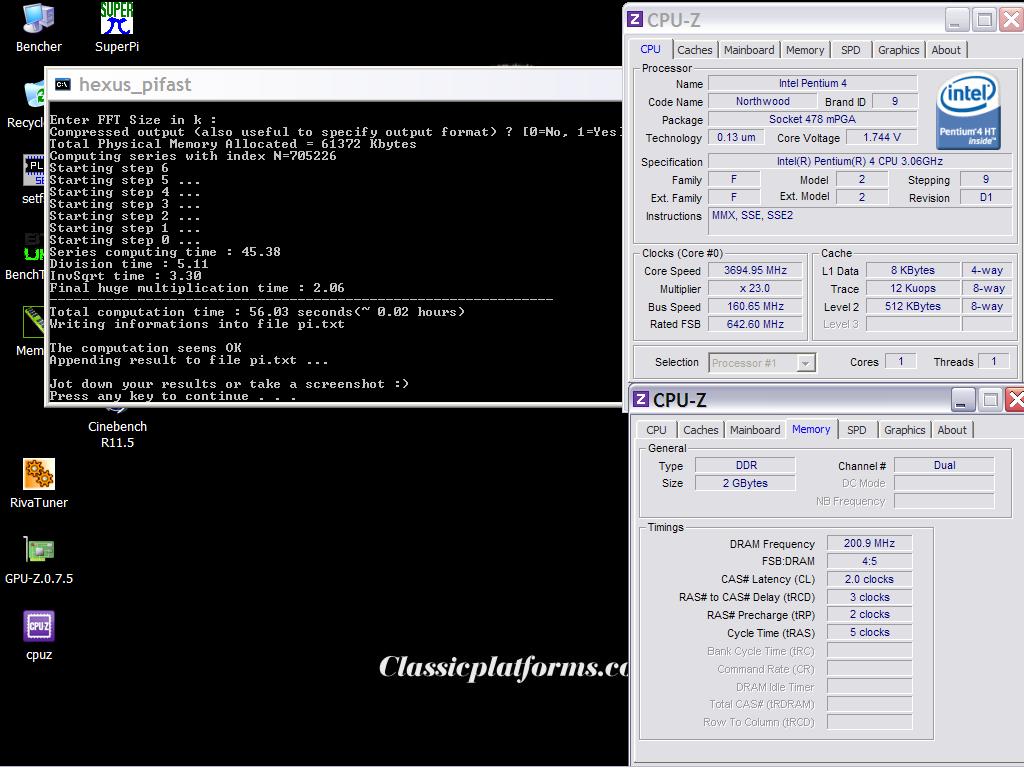Click the RAS# Precharge 2 clocks value

coord(869,615)
